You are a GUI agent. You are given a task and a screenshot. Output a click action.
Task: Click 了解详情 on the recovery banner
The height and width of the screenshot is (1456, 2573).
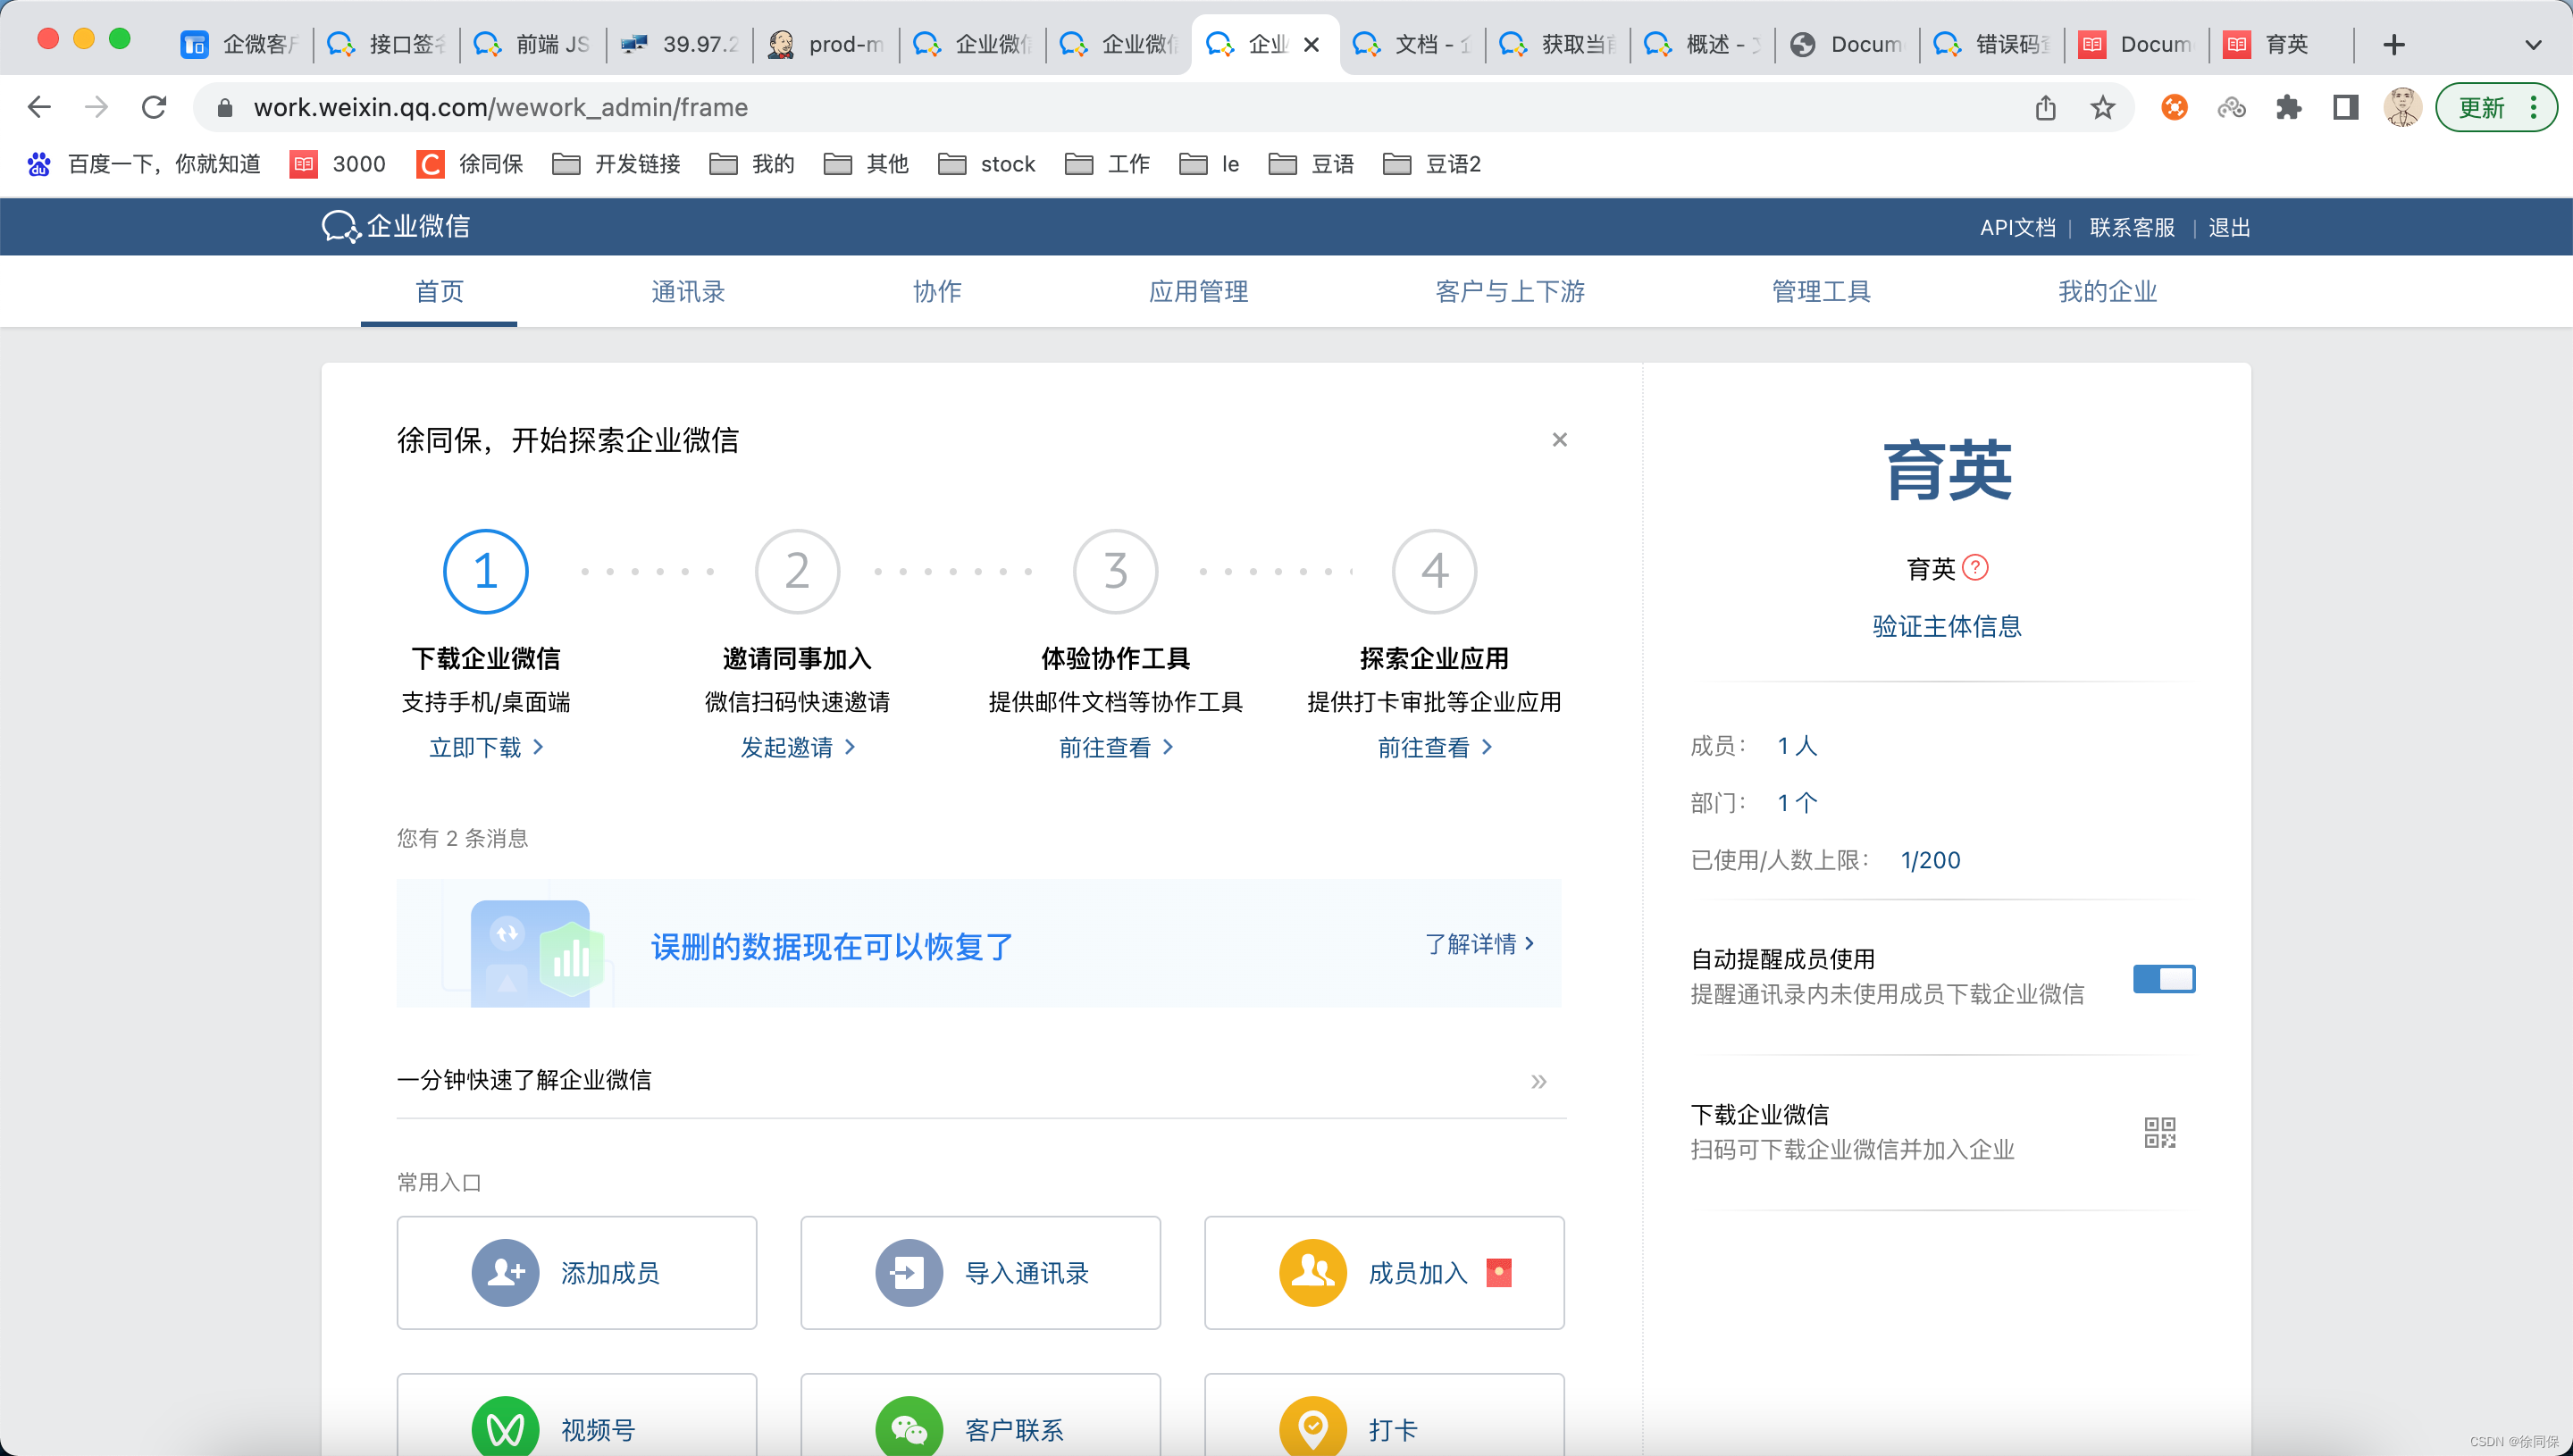tap(1479, 943)
